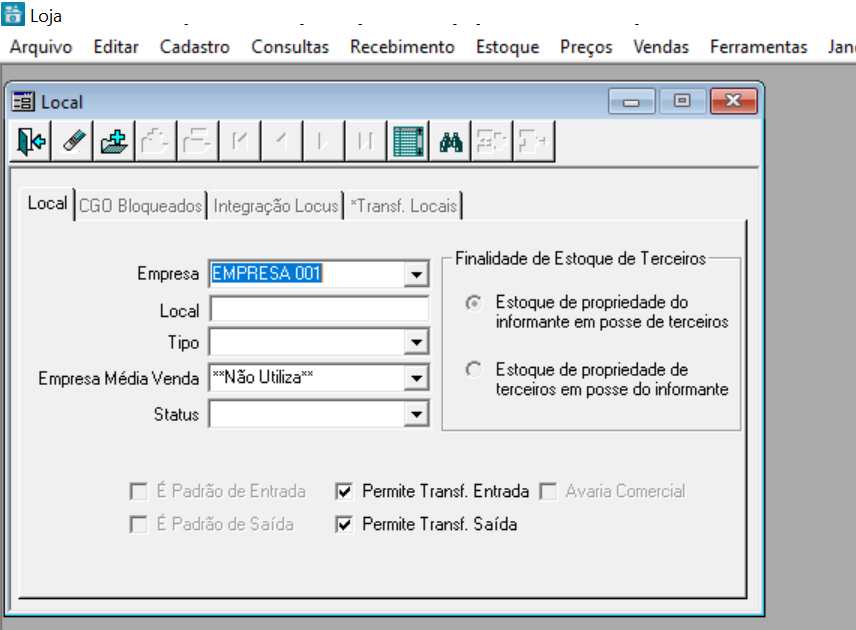The height and width of the screenshot is (630, 856).
Task: Click the disabled open-folder record icon
Action: point(156,141)
